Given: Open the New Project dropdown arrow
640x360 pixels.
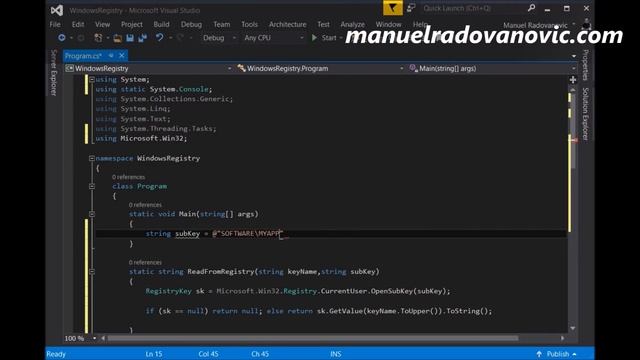Looking at the screenshot, I should coord(107,38).
